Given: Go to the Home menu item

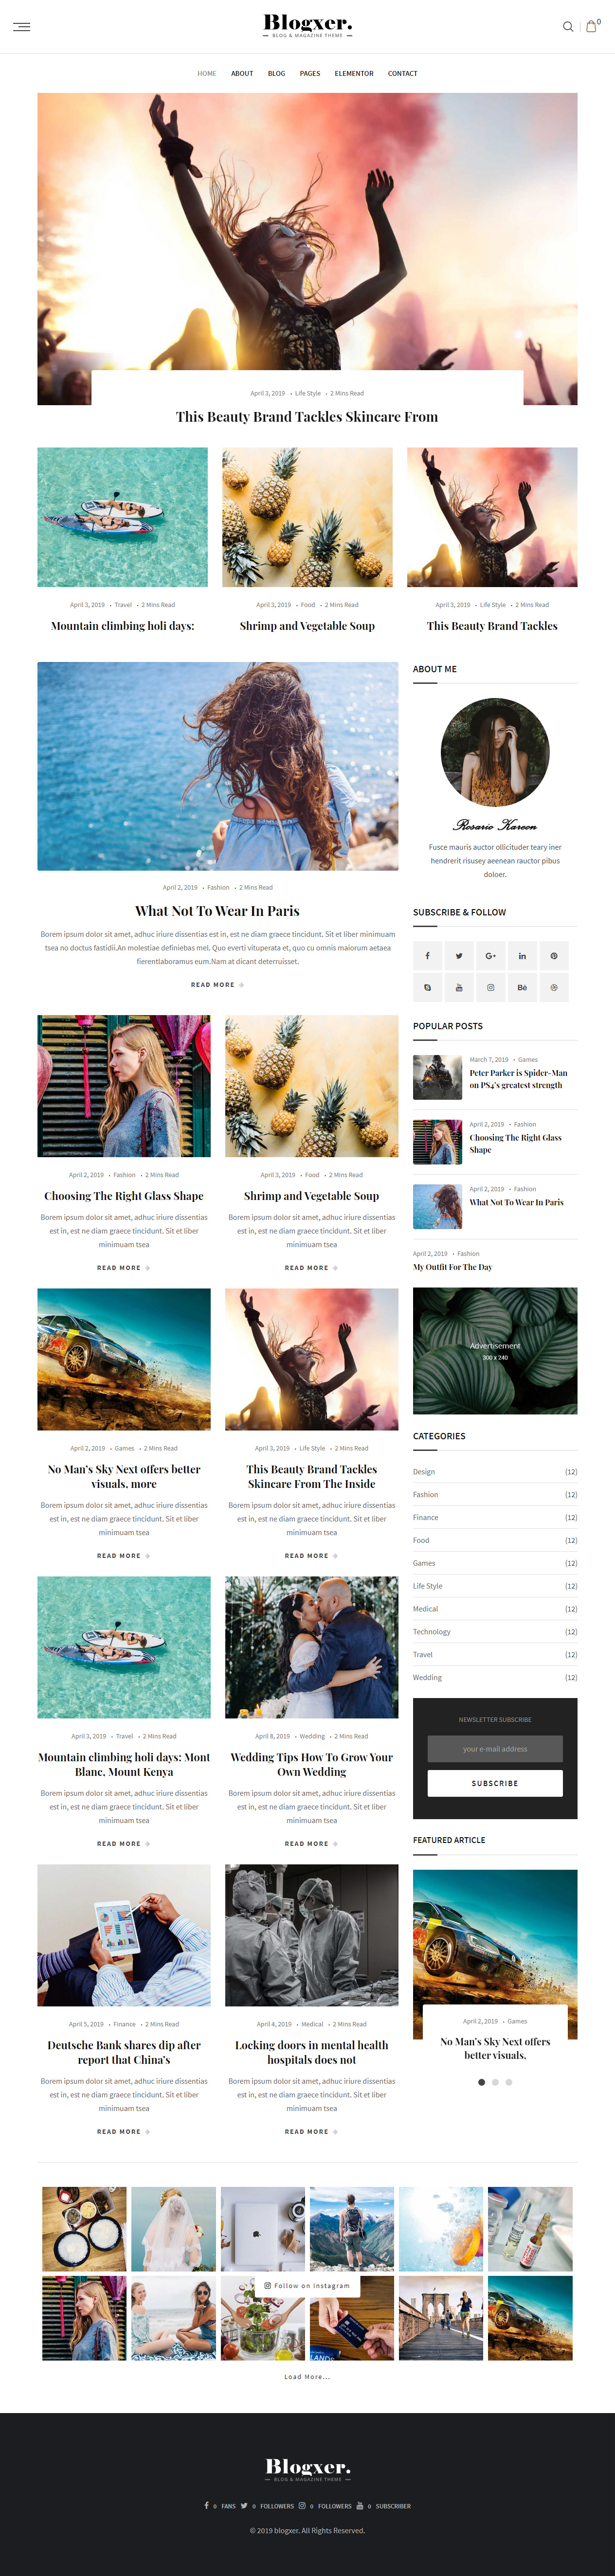Looking at the screenshot, I should coord(207,73).
